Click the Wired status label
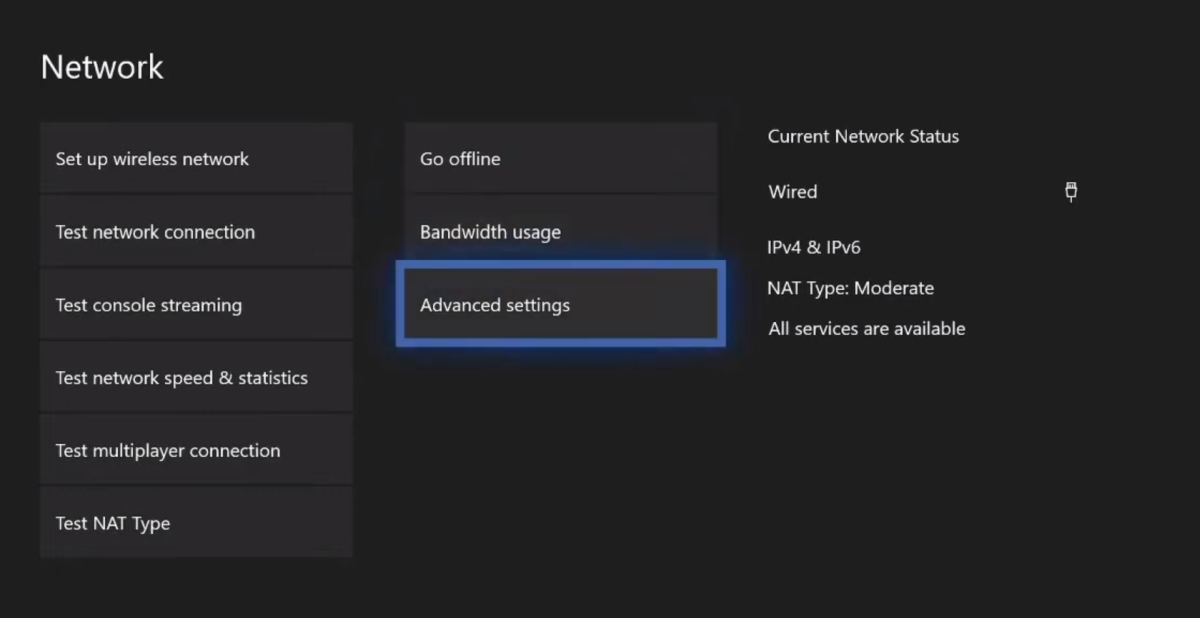Image resolution: width=1200 pixels, height=618 pixels. click(793, 191)
